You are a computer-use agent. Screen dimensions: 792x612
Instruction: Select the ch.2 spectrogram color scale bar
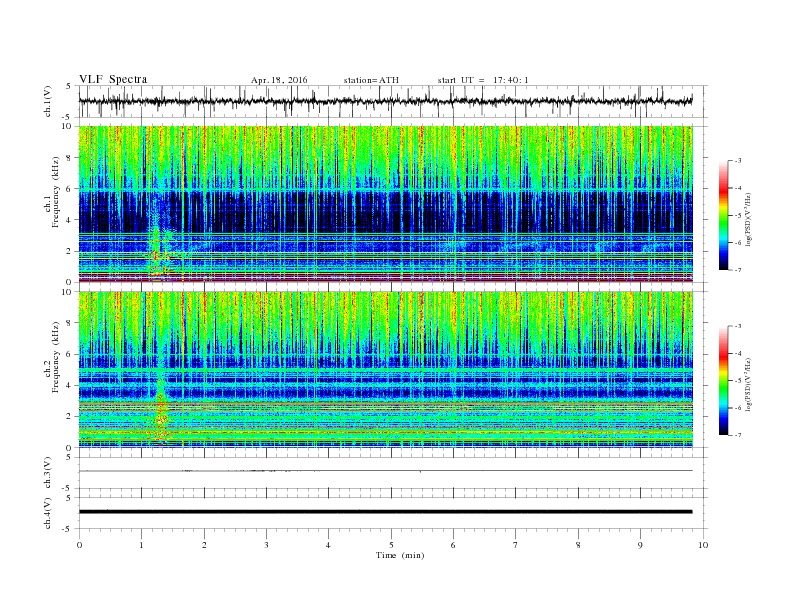723,381
